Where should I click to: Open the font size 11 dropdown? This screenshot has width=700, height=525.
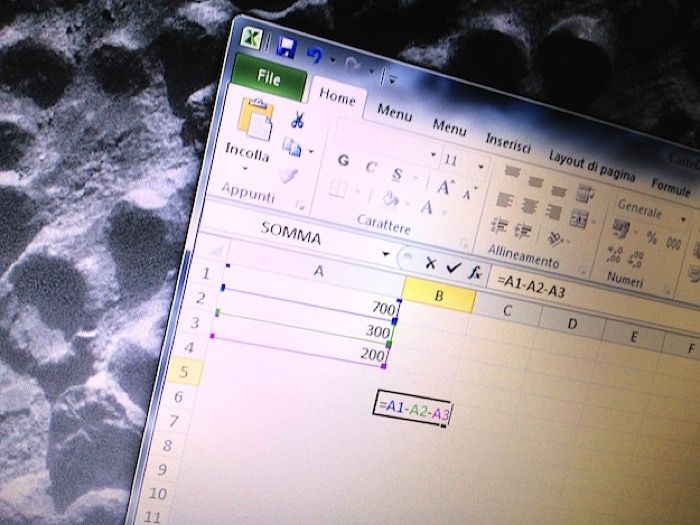pyautogui.click(x=480, y=167)
